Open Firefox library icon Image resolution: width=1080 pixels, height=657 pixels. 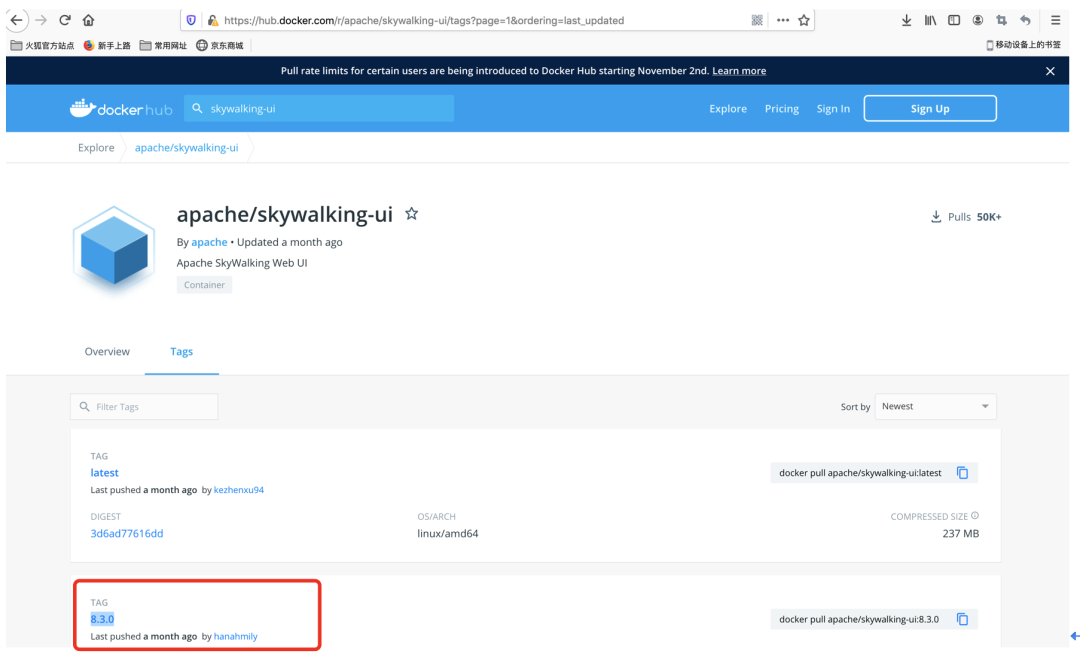(x=931, y=20)
